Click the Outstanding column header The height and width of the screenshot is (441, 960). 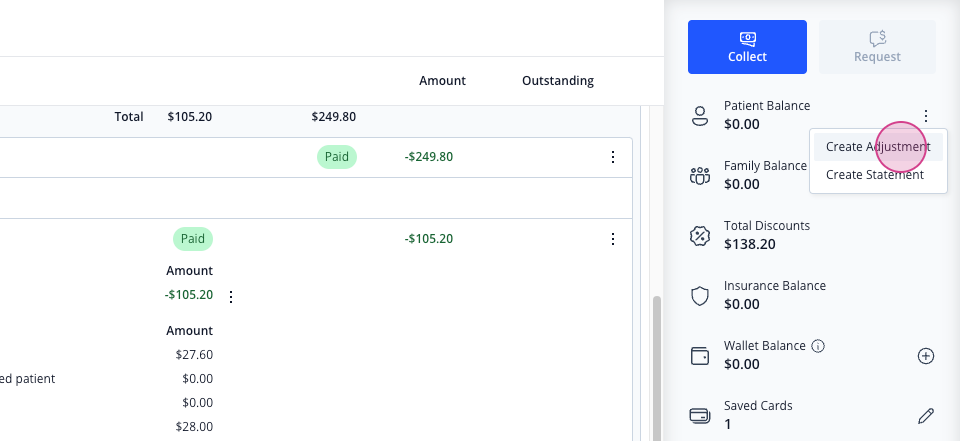pyautogui.click(x=558, y=81)
